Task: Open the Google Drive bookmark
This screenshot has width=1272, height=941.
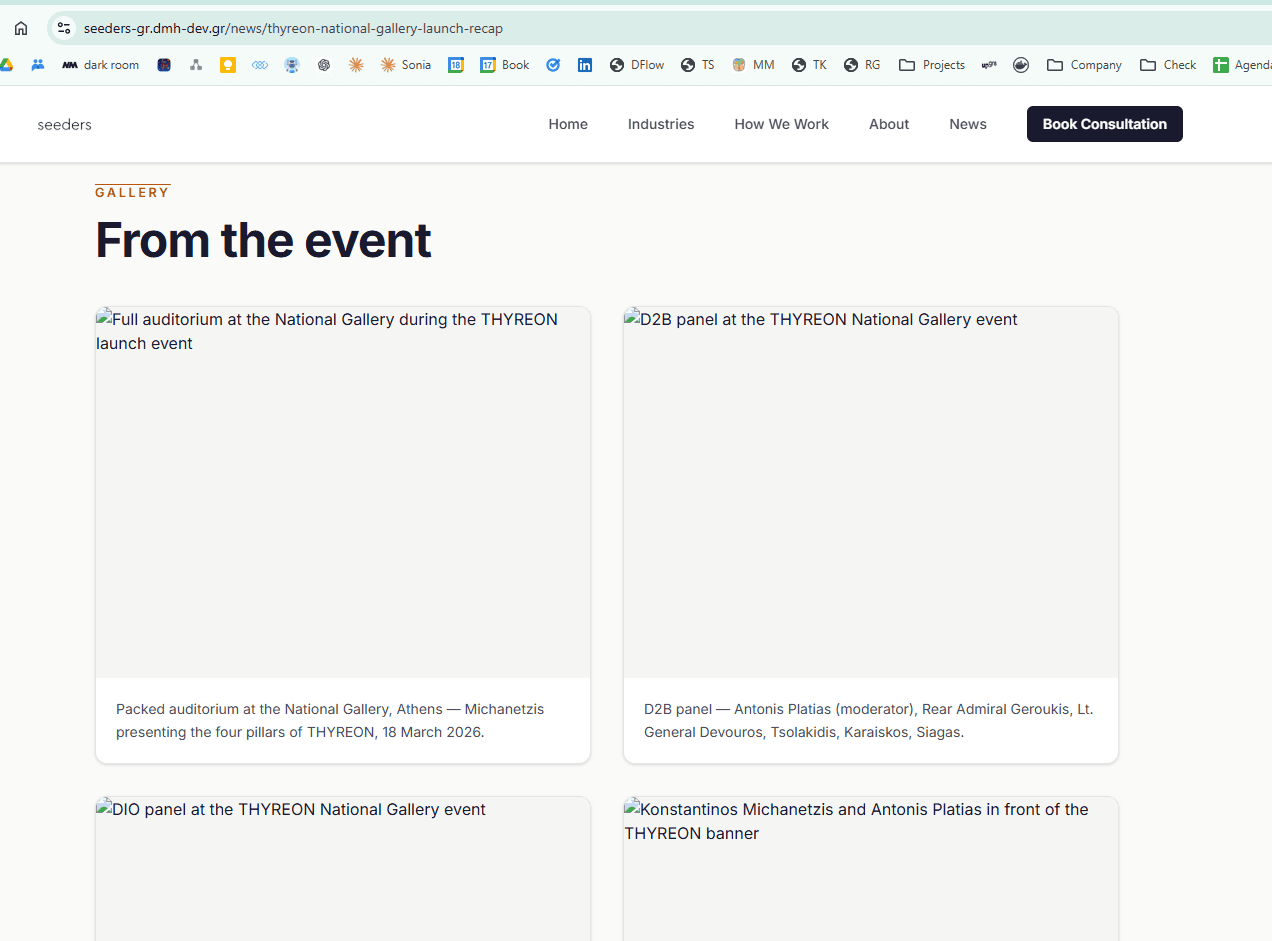Action: coord(5,65)
